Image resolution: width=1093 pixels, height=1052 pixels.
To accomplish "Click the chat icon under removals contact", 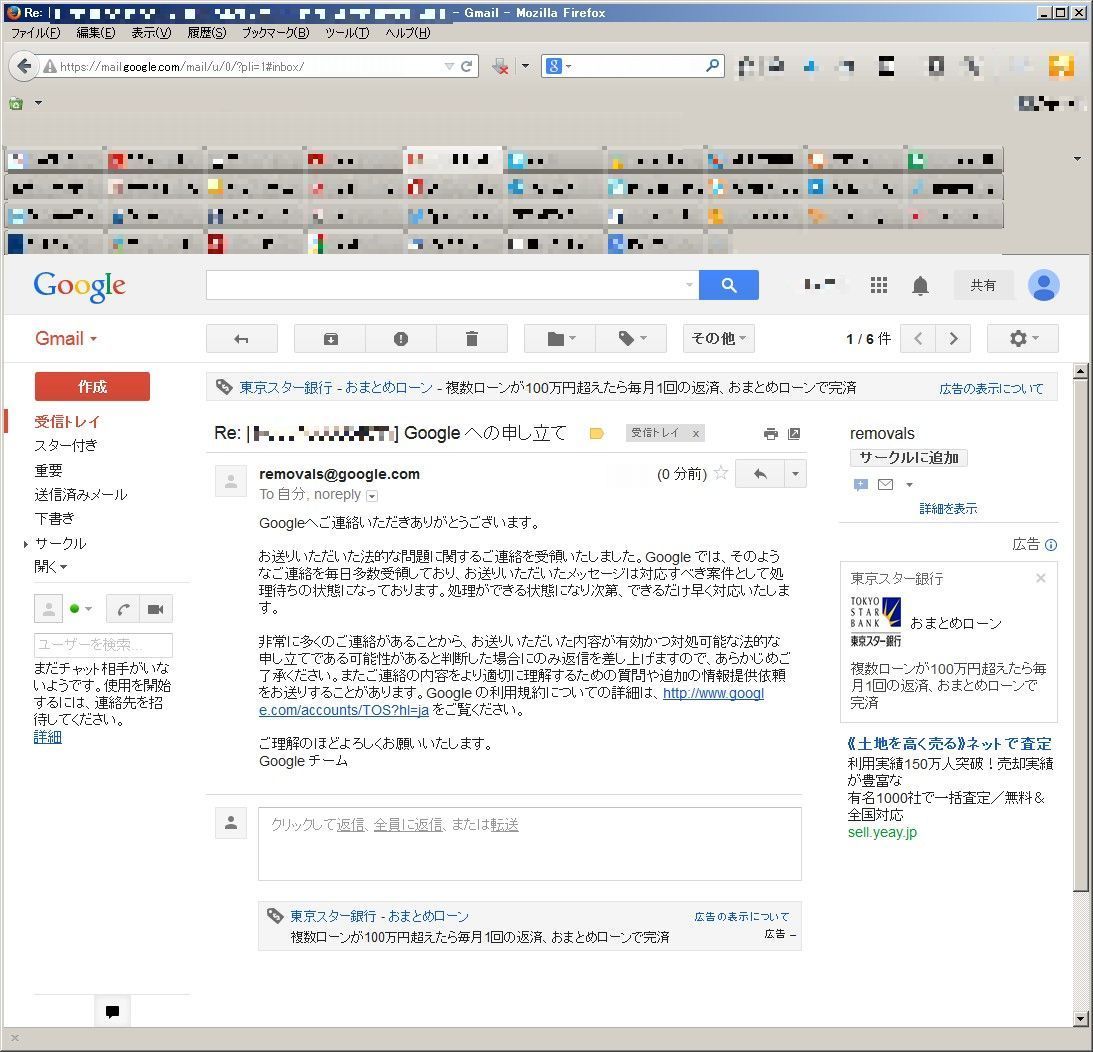I will [861, 485].
